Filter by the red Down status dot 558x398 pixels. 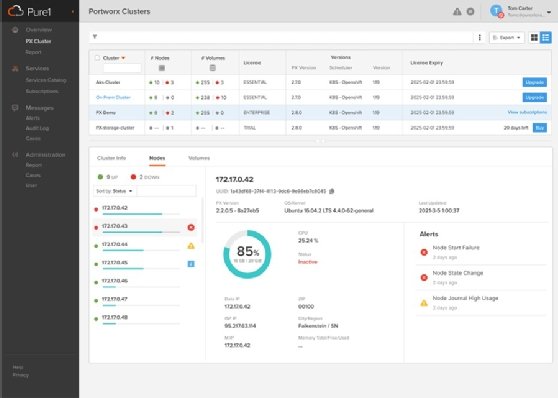pos(133,177)
